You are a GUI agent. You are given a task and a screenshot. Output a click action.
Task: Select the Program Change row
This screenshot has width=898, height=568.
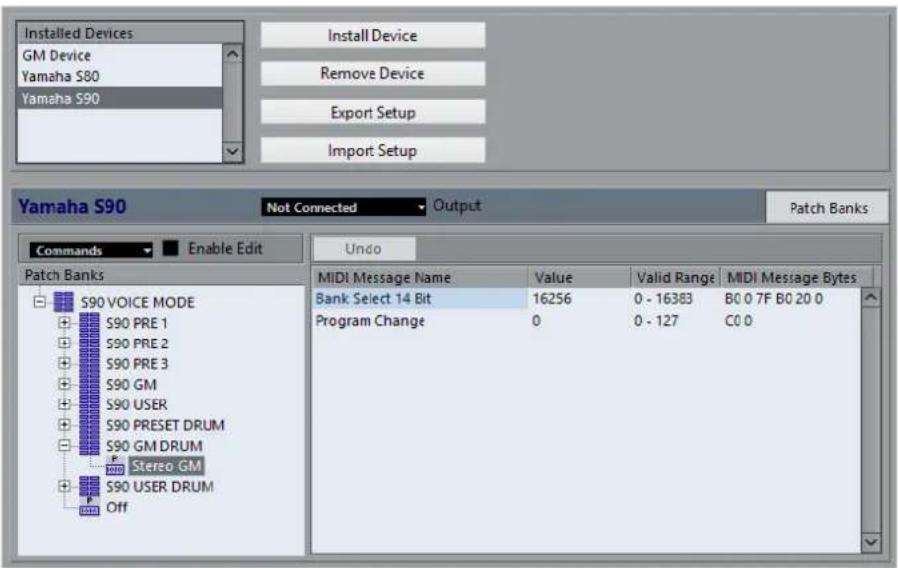tap(586, 321)
